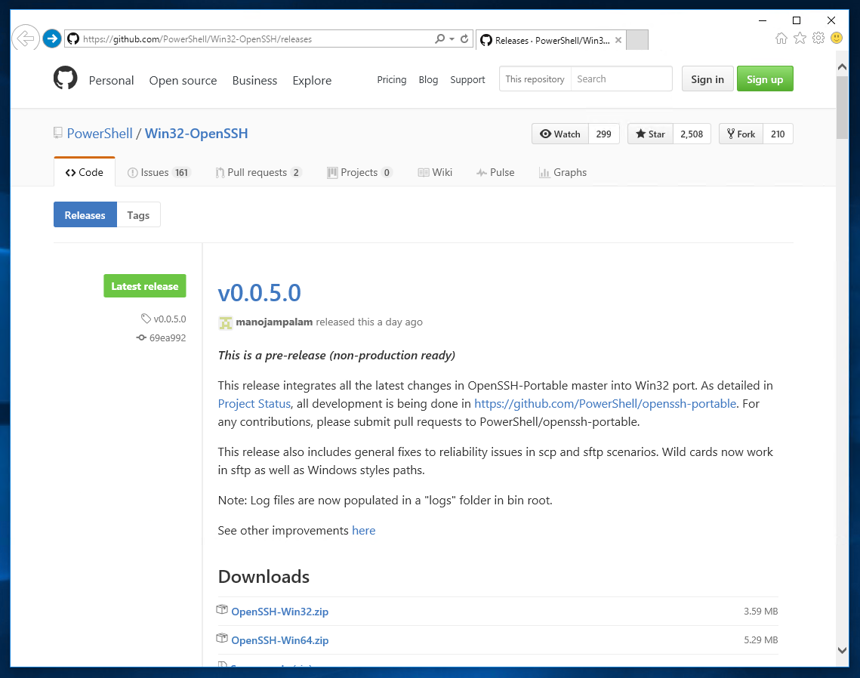The width and height of the screenshot is (860, 678).
Task: Open the Favorites star icon in browser
Action: pos(800,38)
